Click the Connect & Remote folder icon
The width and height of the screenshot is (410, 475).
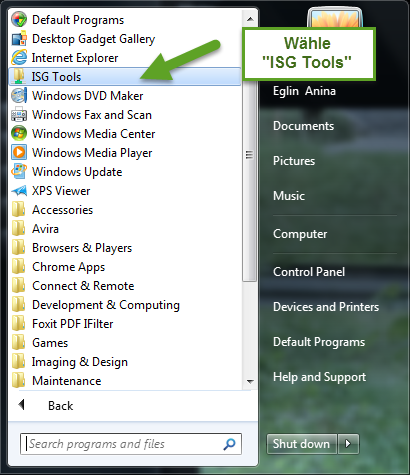coord(18,286)
